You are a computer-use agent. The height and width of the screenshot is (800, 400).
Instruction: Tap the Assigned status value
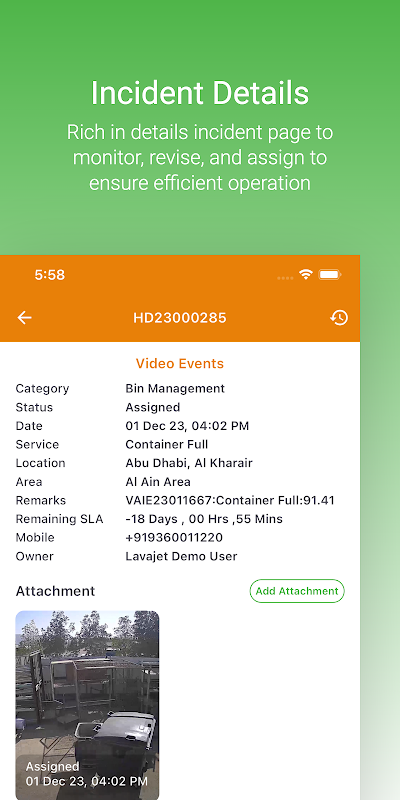click(153, 407)
